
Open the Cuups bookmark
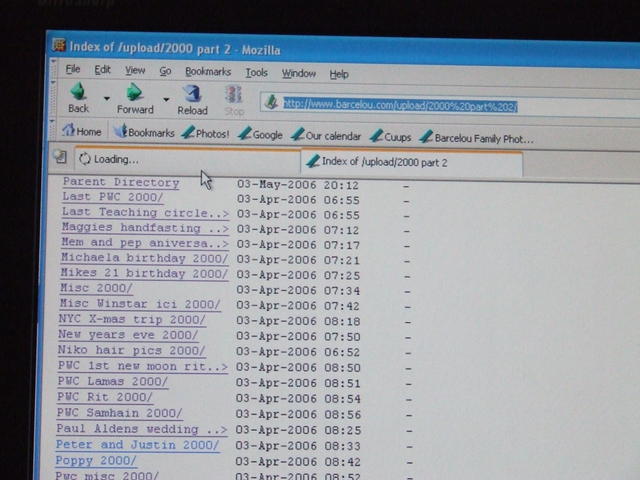pos(390,137)
